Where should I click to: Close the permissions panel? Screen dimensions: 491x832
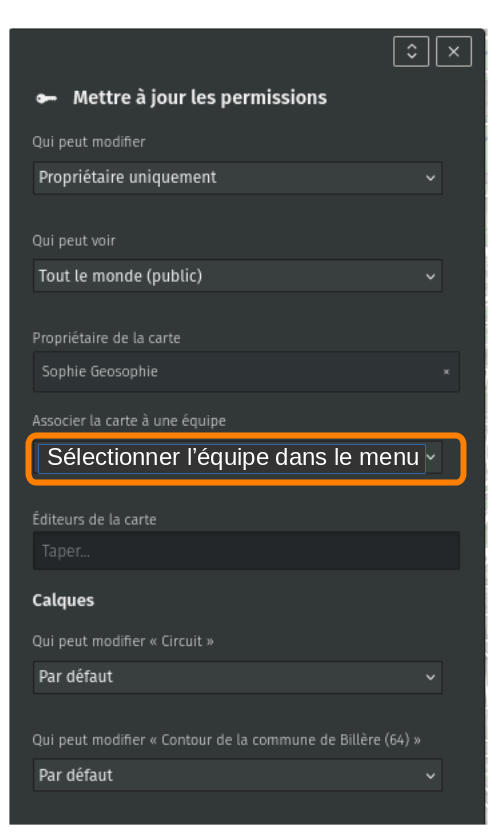point(453,51)
